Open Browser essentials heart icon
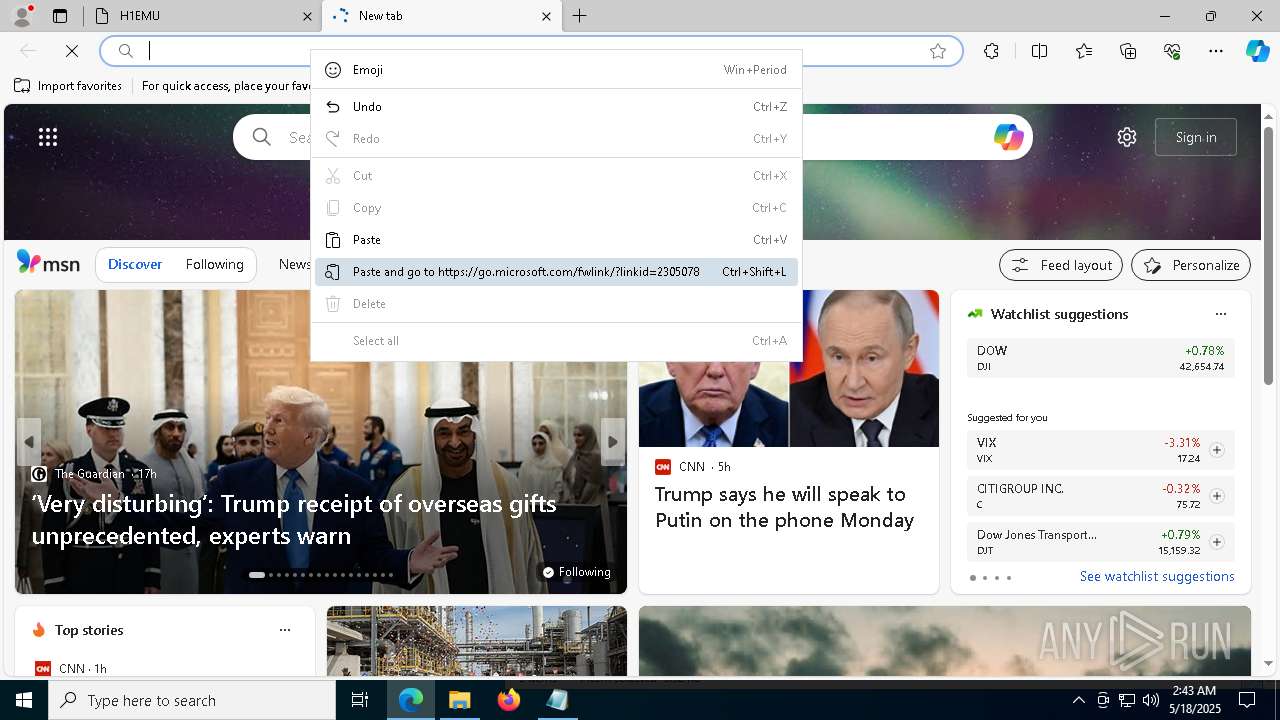The image size is (1280, 720). point(1172,51)
